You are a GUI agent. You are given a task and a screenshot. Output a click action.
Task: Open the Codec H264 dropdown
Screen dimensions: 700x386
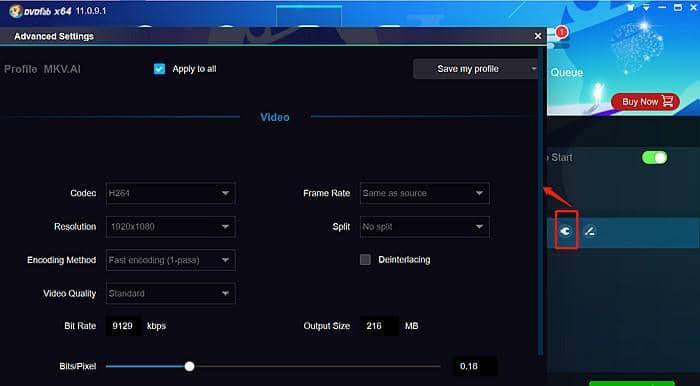[171, 193]
